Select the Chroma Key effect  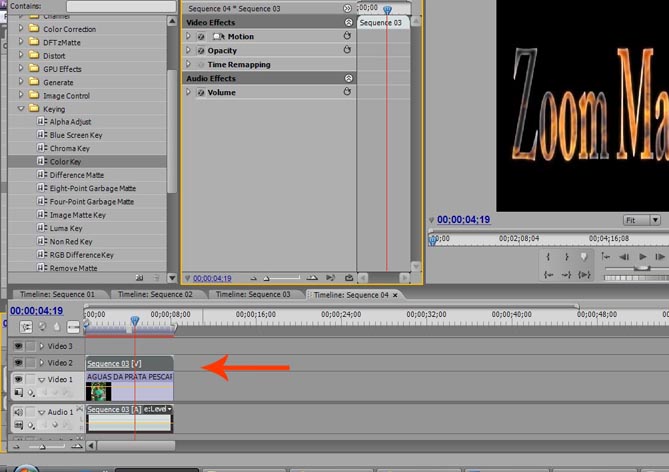click(x=69, y=148)
